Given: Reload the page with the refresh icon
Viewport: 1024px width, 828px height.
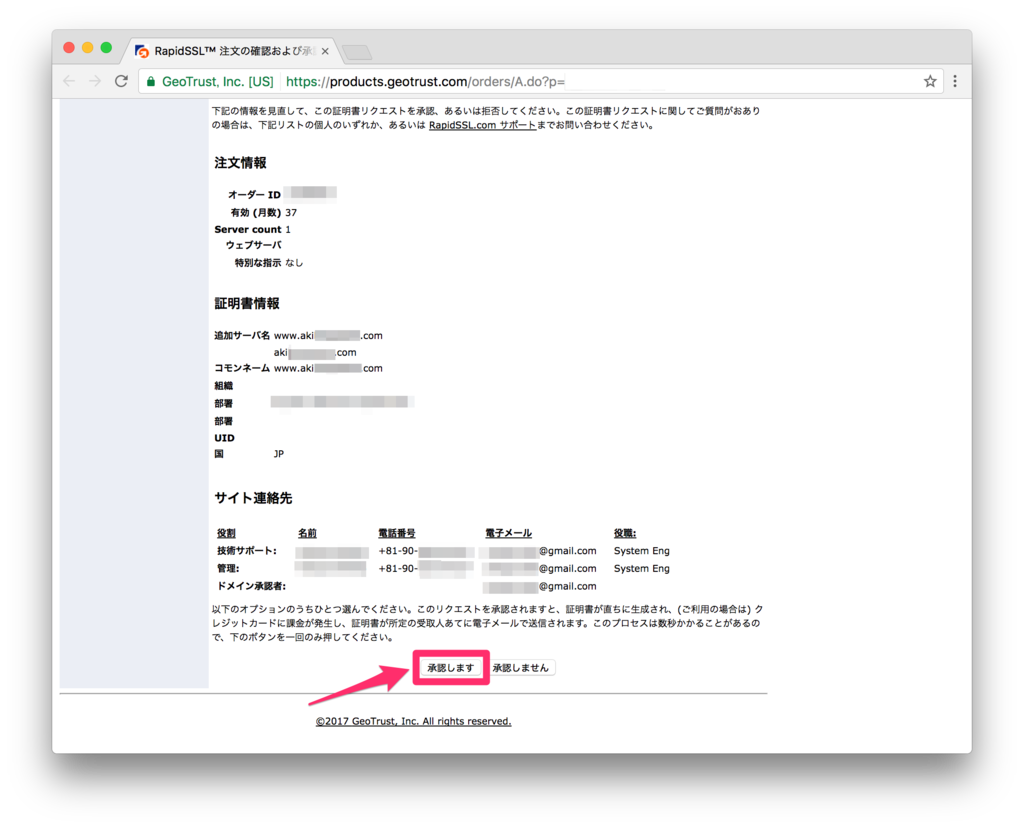Looking at the screenshot, I should (121, 81).
